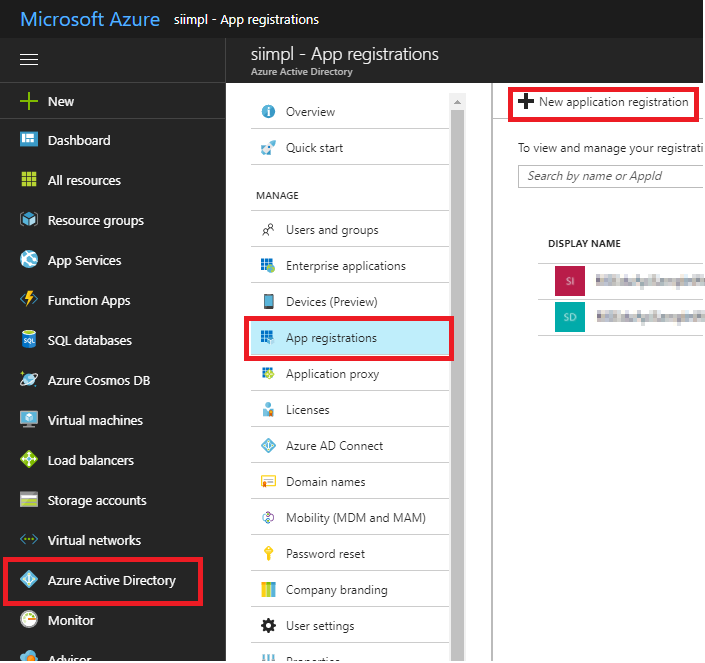Open Password reset menu entry
The width and height of the screenshot is (705, 663).
click(x=350, y=553)
